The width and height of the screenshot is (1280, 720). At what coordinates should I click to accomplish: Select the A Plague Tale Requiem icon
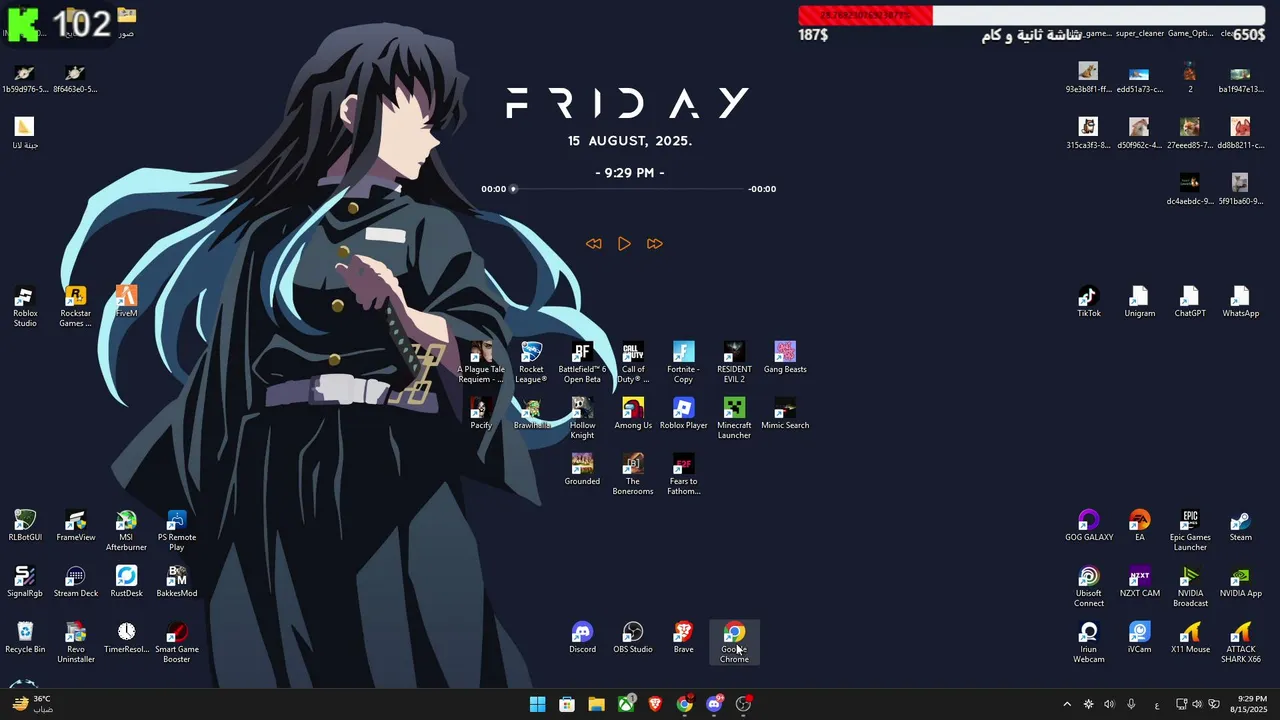tap(481, 363)
